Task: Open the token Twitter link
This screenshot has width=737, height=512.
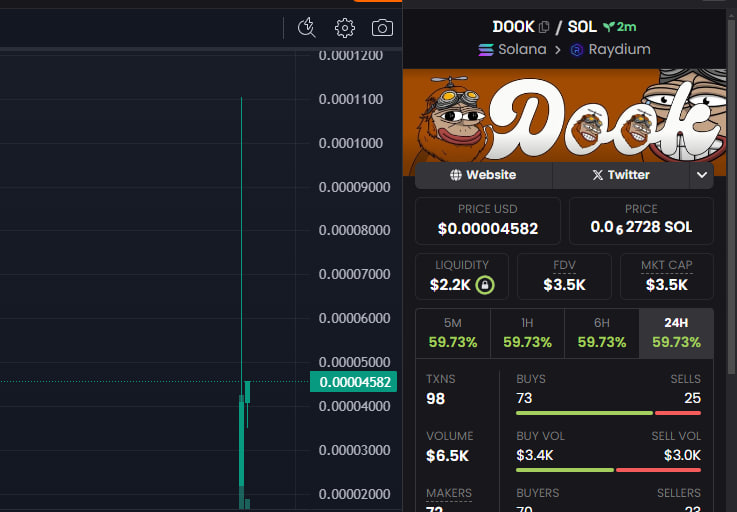Action: coord(621,175)
